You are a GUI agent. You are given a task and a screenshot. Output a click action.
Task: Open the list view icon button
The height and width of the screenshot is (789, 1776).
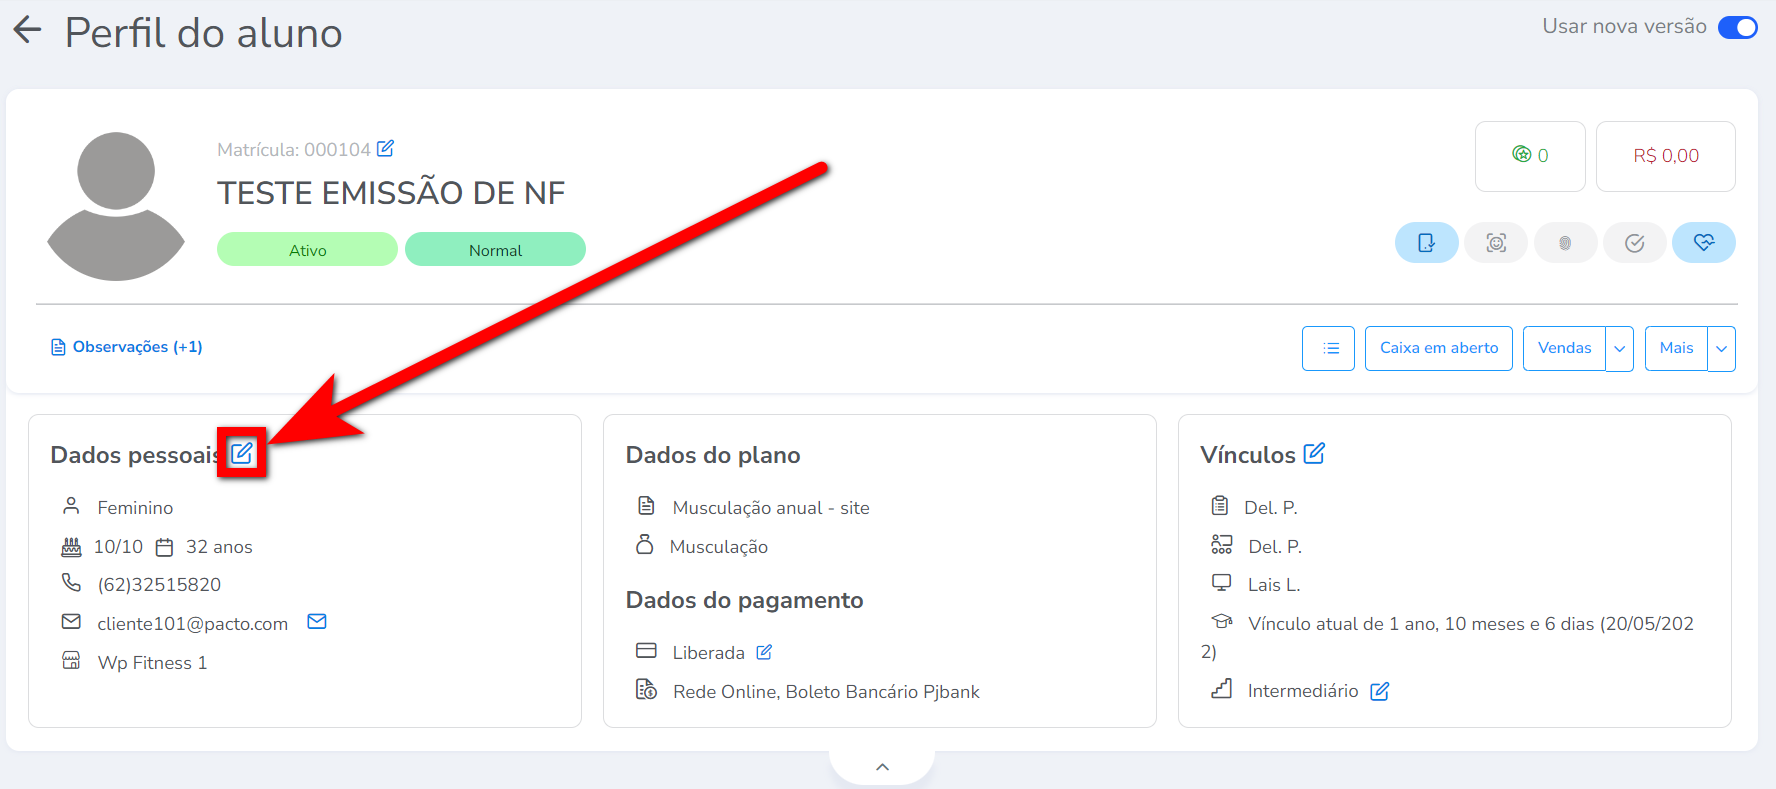click(x=1328, y=348)
